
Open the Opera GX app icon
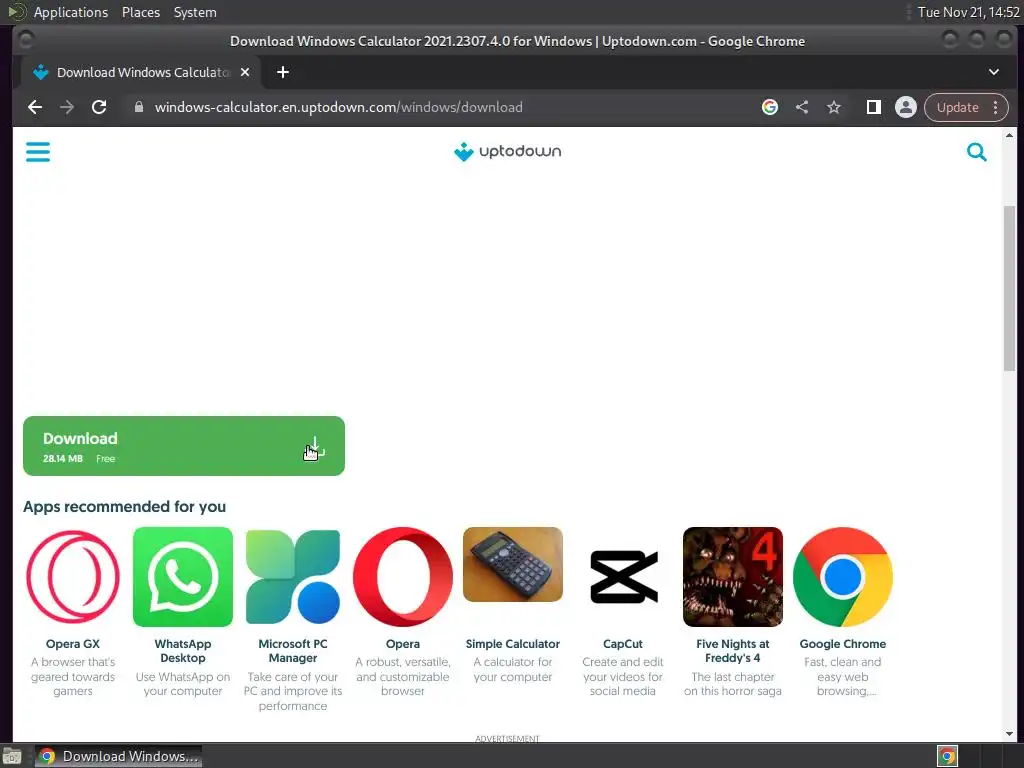point(73,577)
